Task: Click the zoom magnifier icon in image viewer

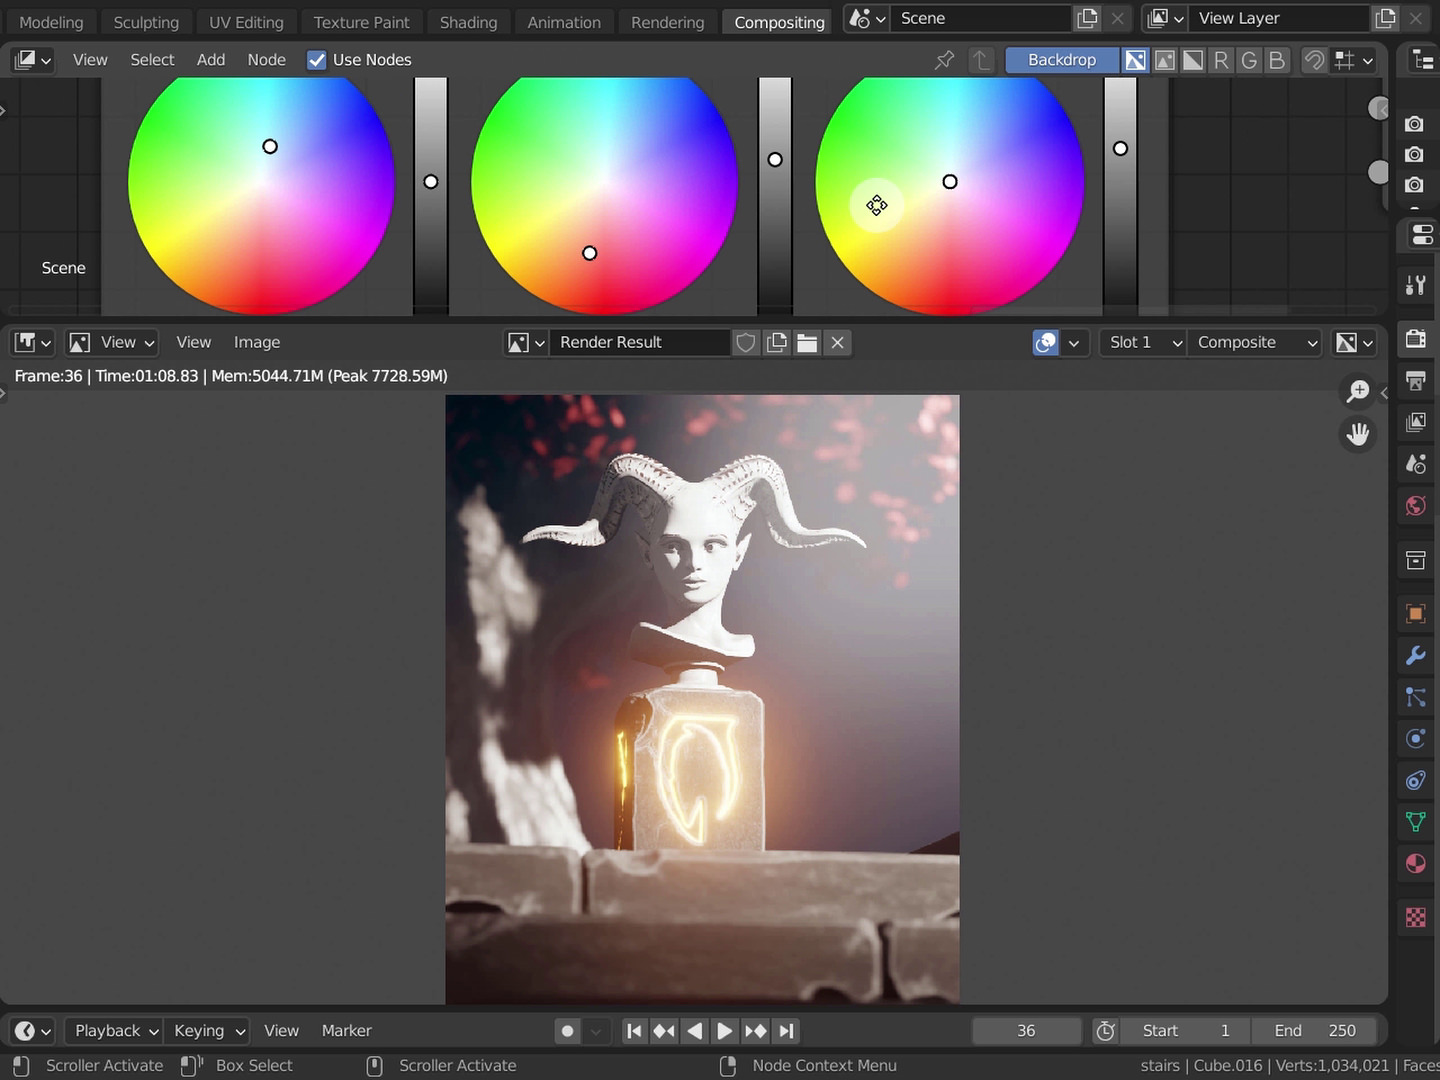Action: point(1357,391)
